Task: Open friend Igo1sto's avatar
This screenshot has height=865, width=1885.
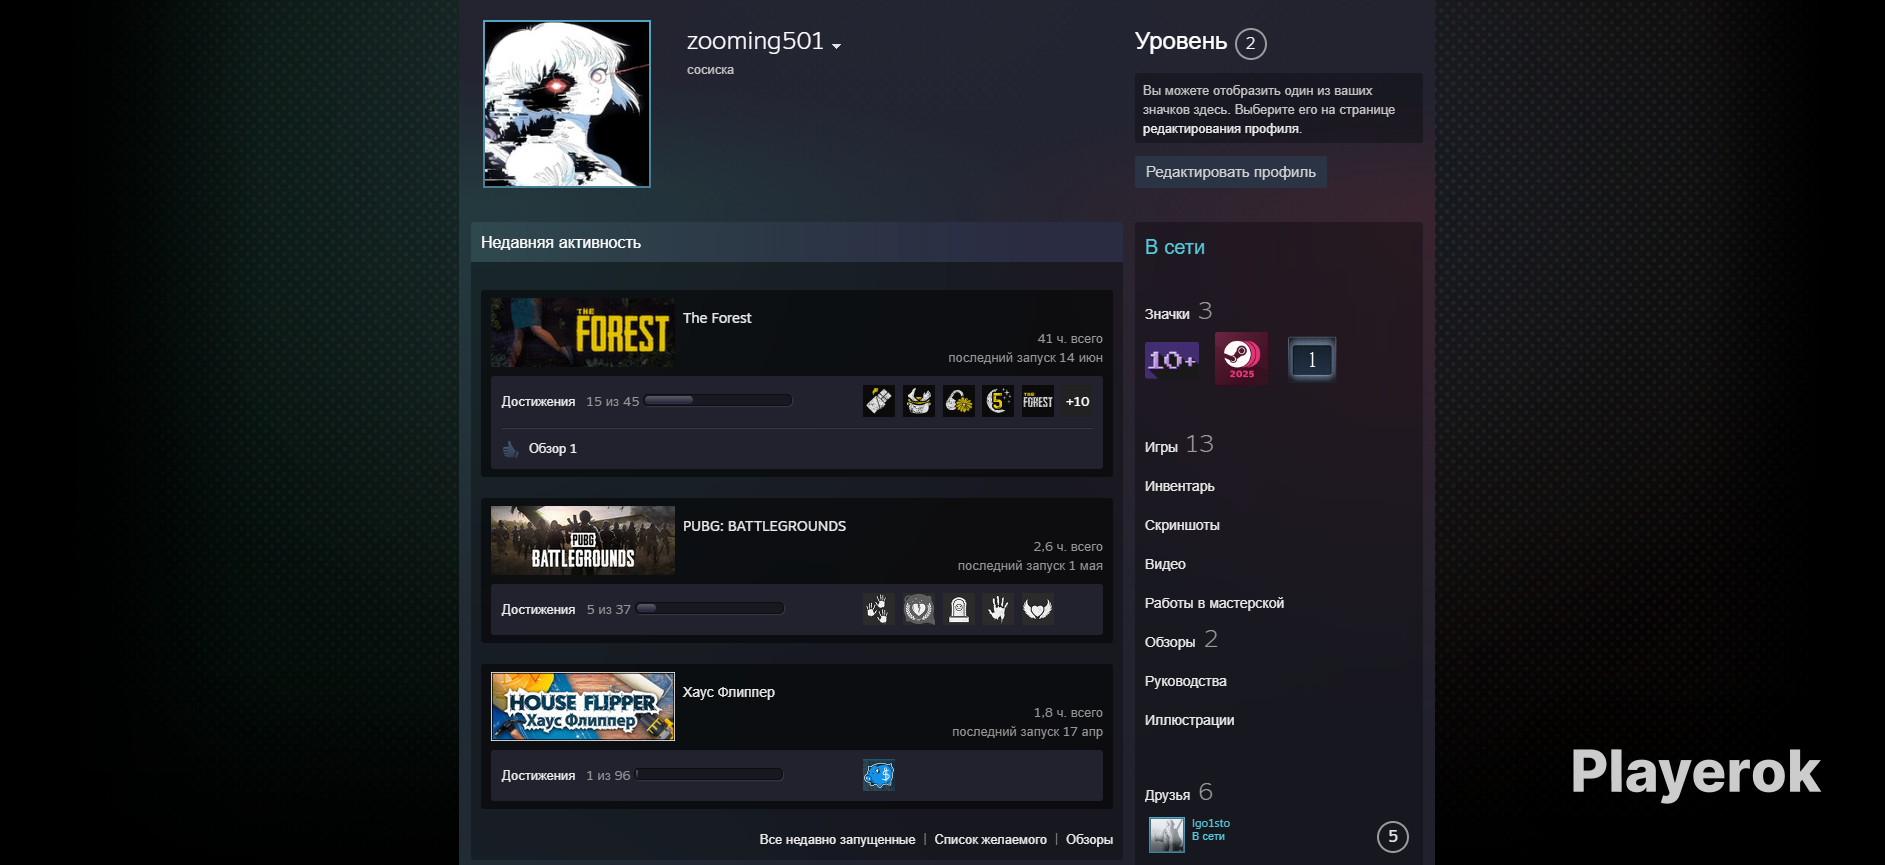Action: 1166,834
